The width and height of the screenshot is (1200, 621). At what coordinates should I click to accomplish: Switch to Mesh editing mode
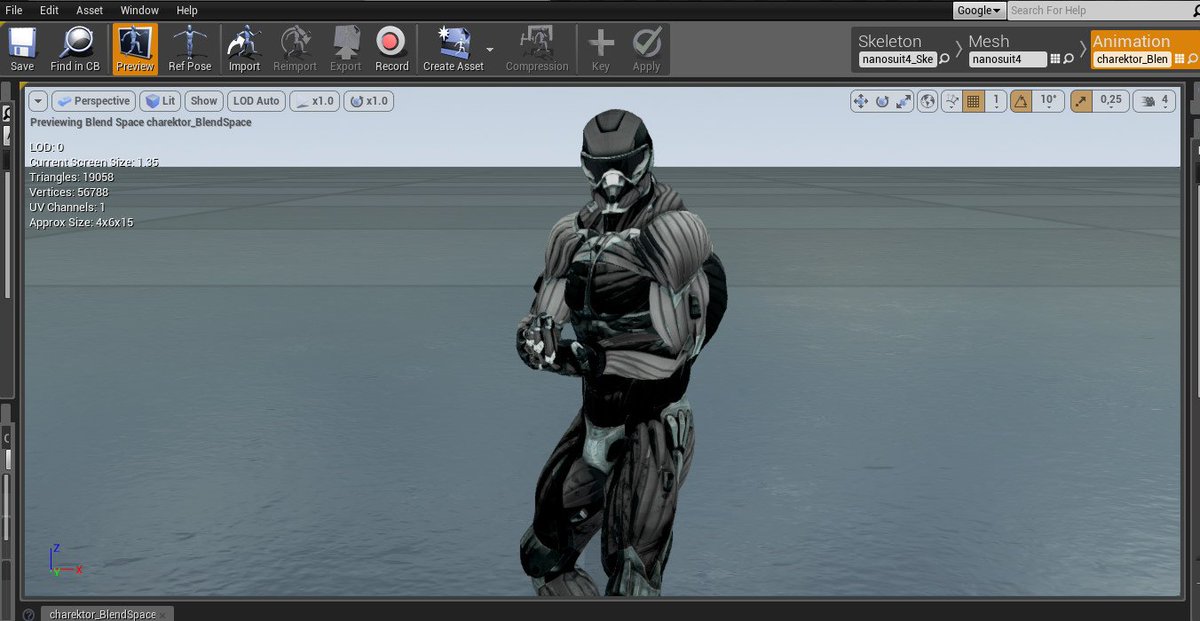click(x=988, y=41)
